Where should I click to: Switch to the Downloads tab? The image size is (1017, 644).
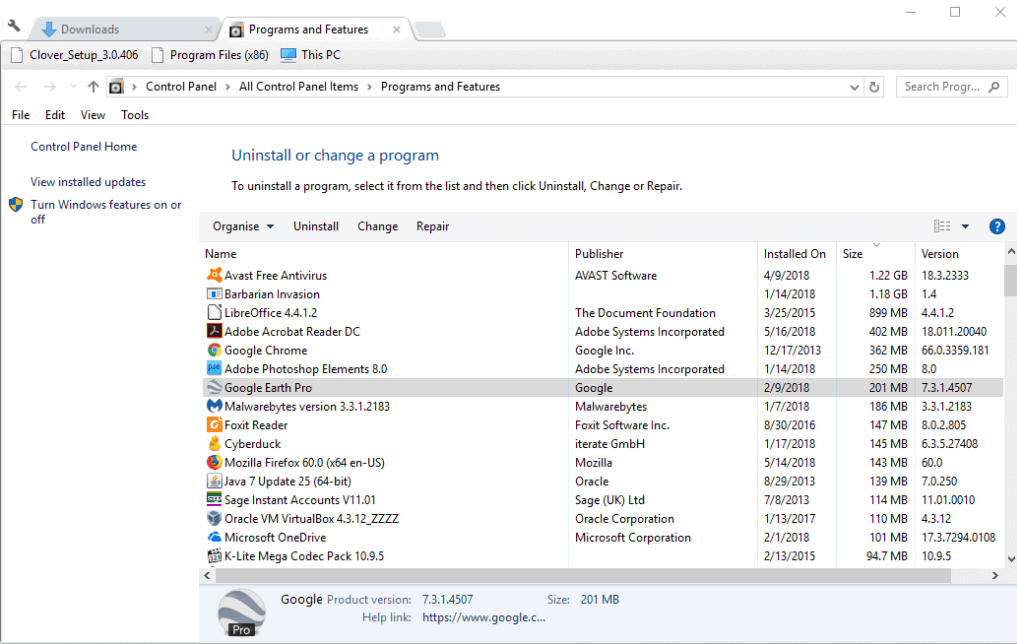click(123, 29)
